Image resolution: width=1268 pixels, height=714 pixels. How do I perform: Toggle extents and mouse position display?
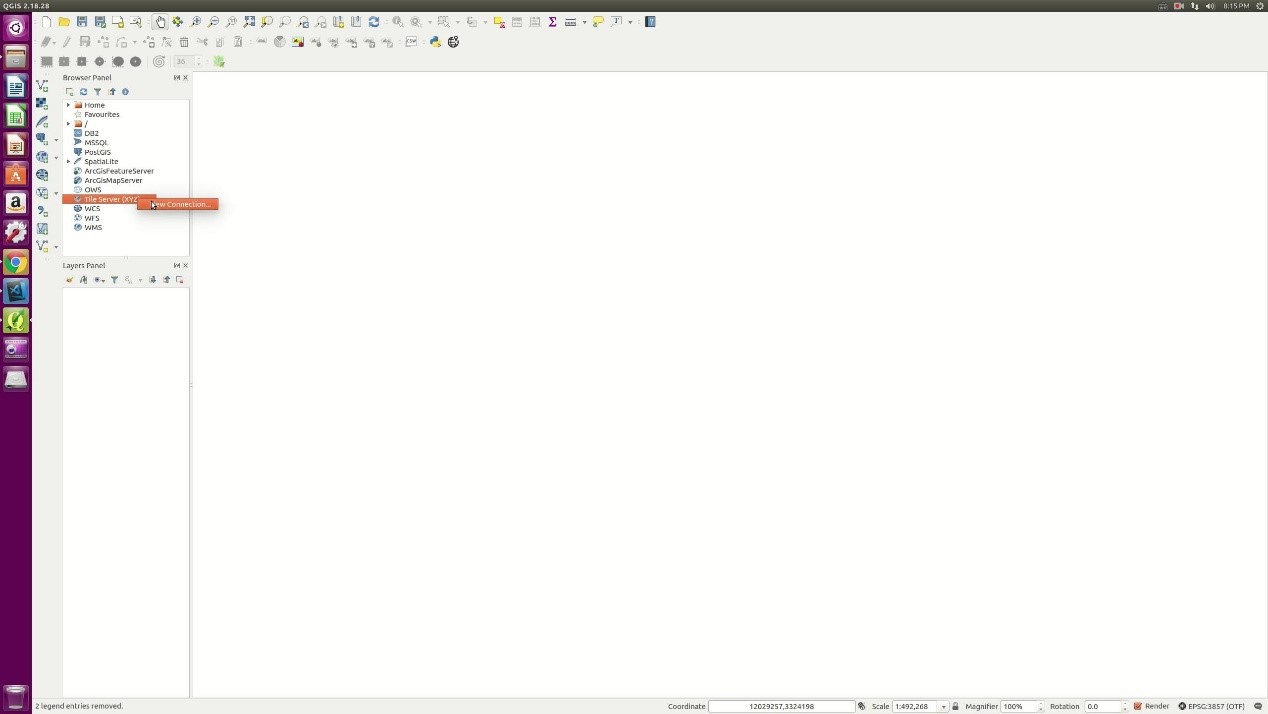(x=861, y=706)
